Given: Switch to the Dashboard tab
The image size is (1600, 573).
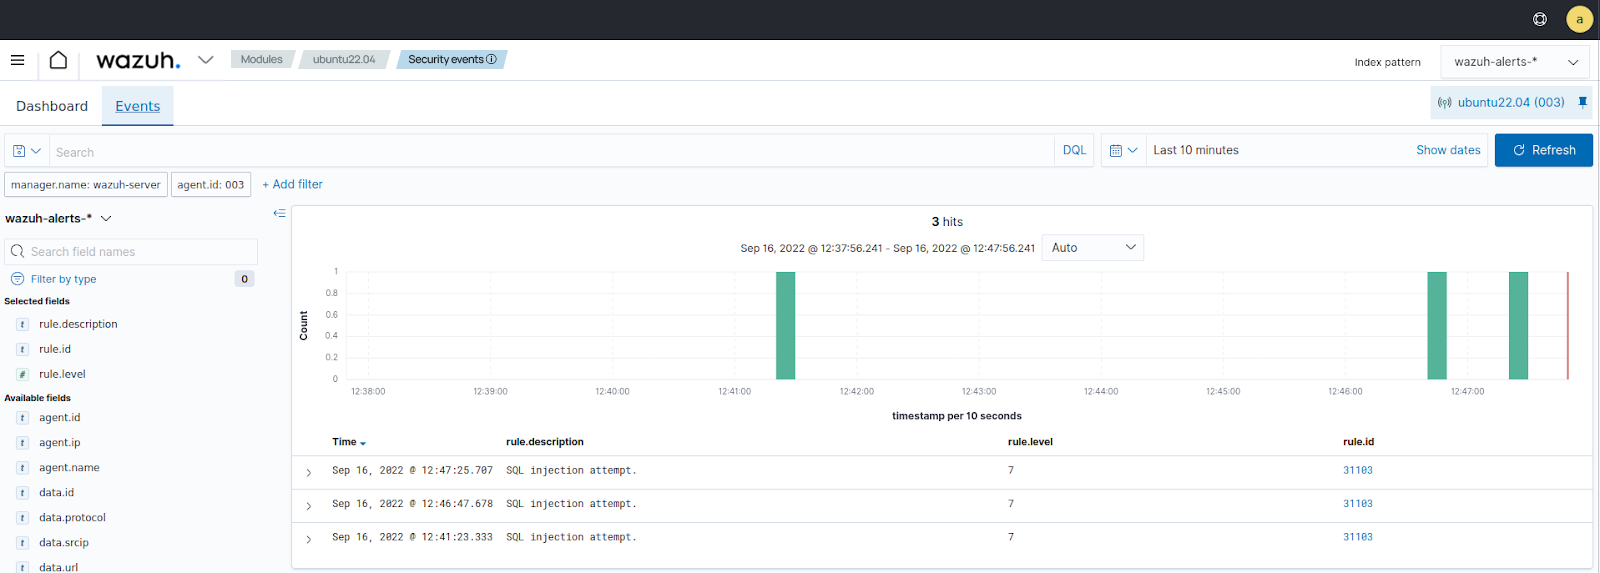Looking at the screenshot, I should pos(52,106).
